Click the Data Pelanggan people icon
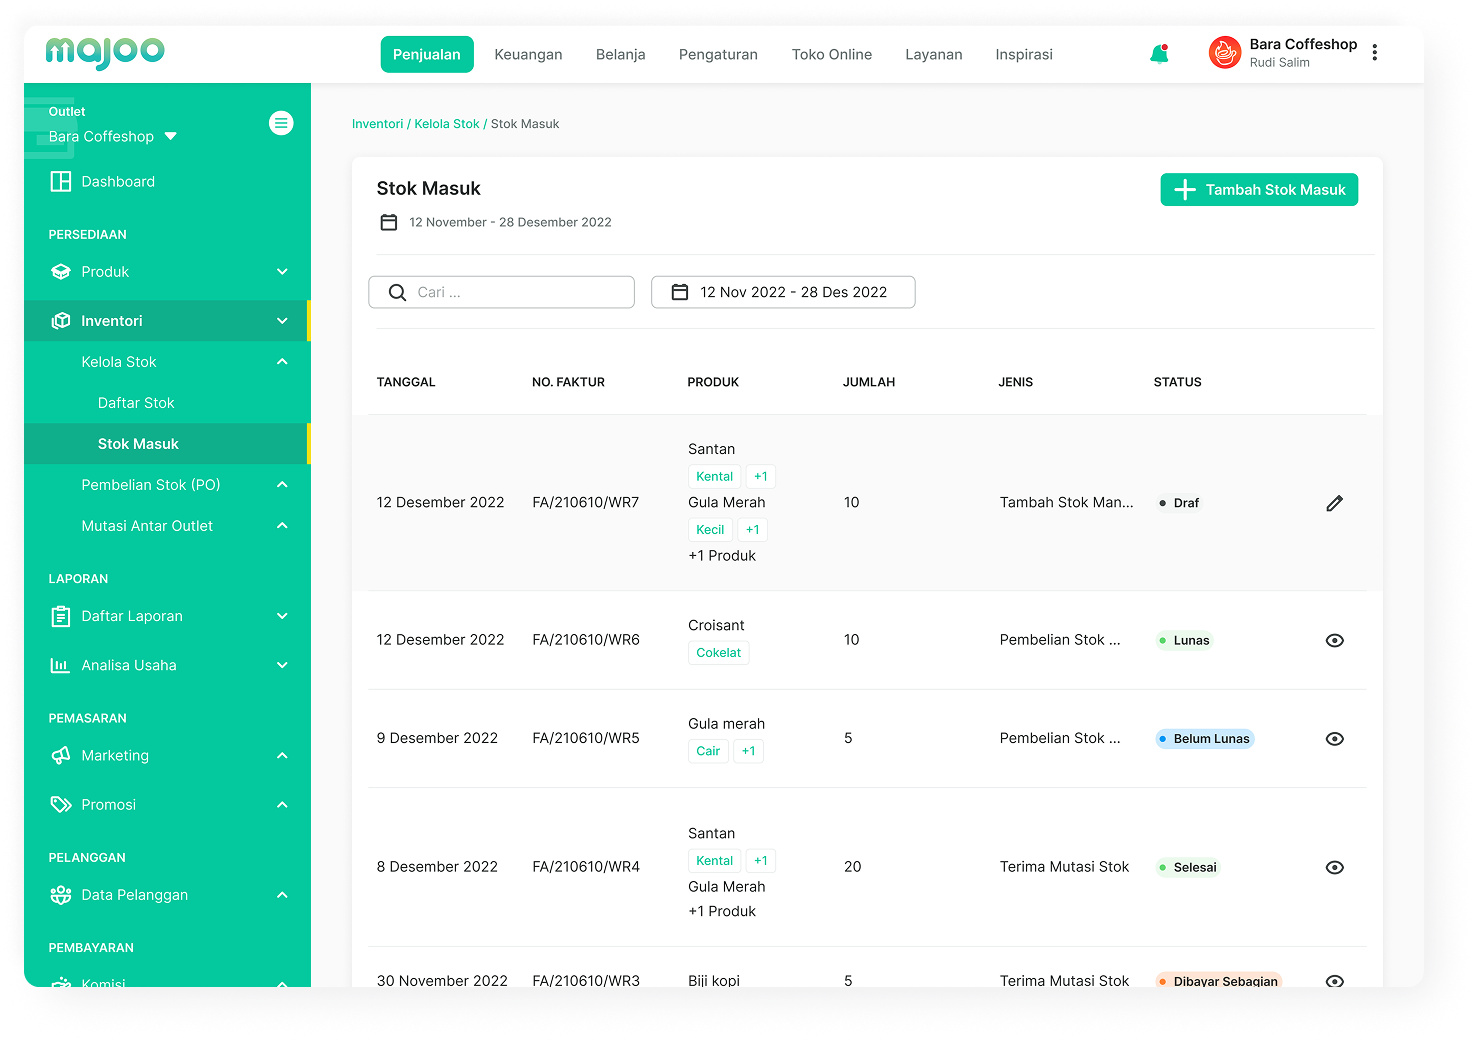Screen dimensions: 1480x1043 tap(61, 894)
